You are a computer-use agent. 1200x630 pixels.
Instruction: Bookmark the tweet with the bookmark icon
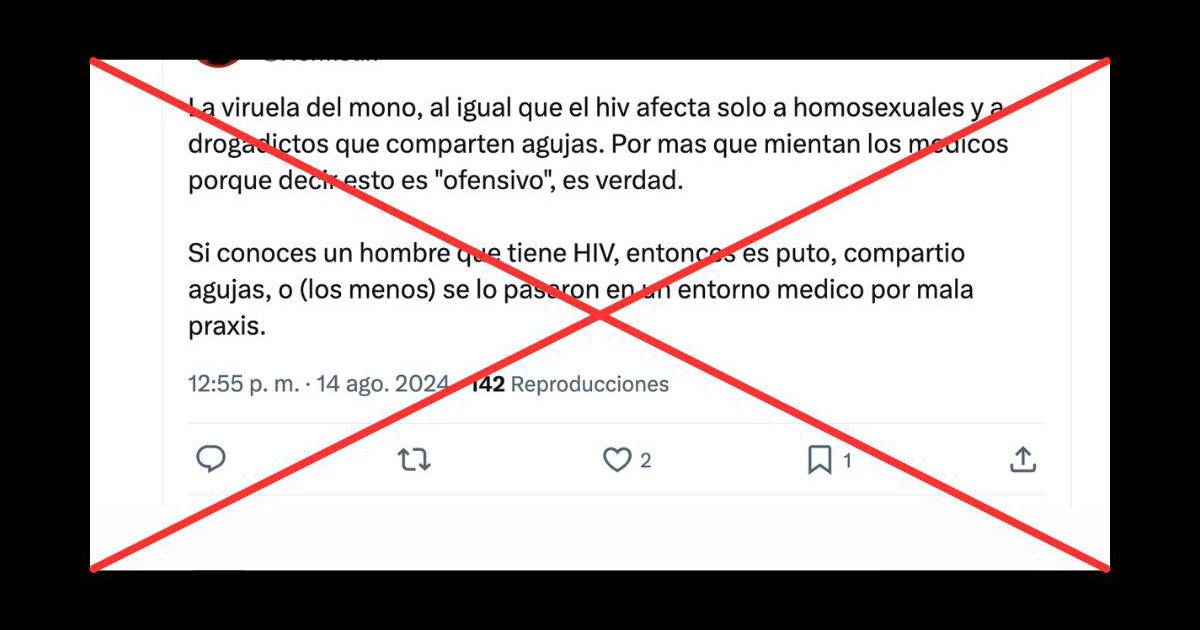820,460
